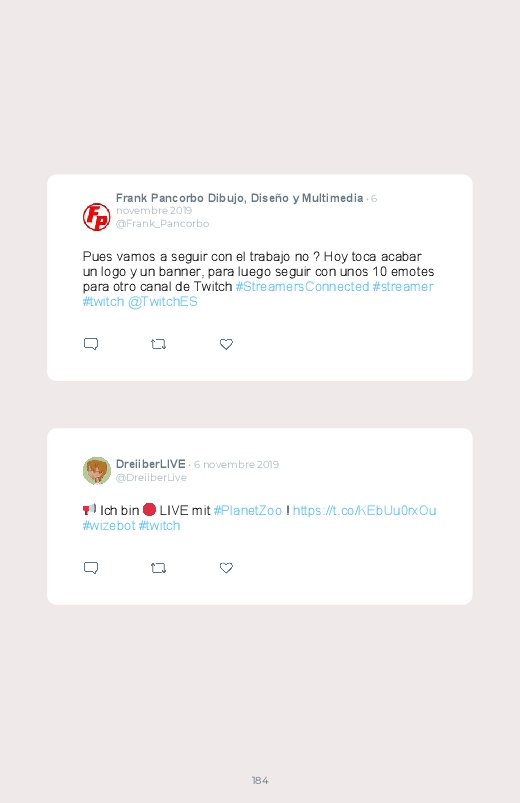This screenshot has width=520, height=803.
Task: Retweet the Frank Pancorbo tweet
Action: 158,344
